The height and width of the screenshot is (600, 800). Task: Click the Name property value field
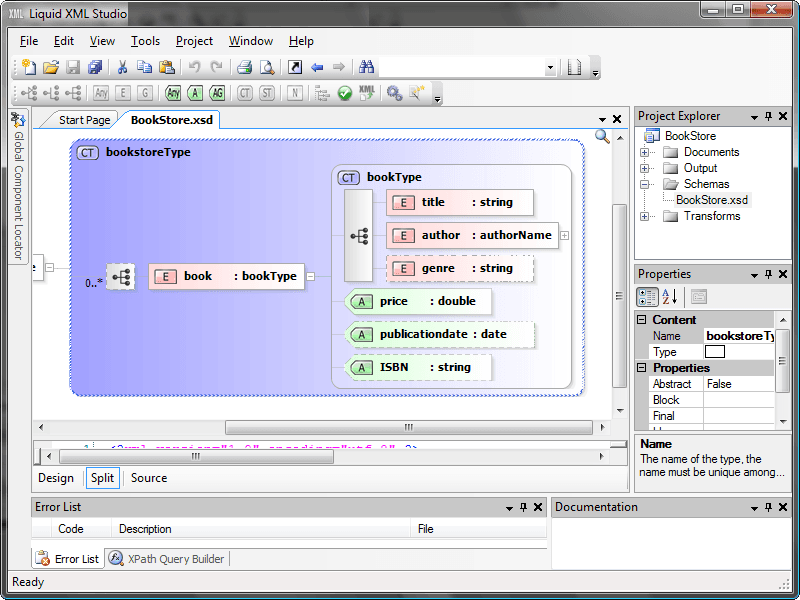coord(739,336)
